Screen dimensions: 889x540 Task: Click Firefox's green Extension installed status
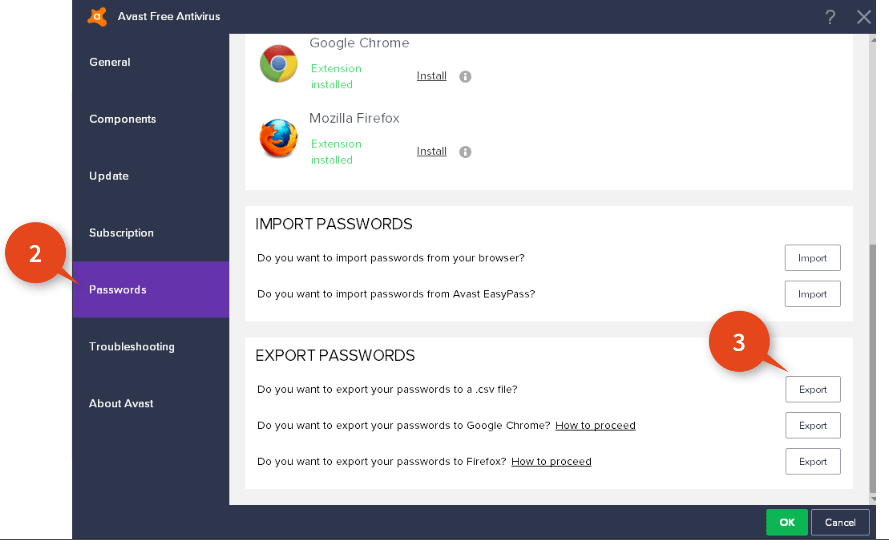point(336,151)
